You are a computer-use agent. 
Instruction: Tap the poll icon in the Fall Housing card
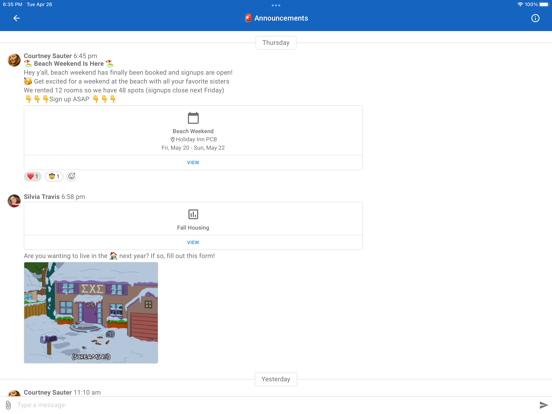pyautogui.click(x=193, y=214)
